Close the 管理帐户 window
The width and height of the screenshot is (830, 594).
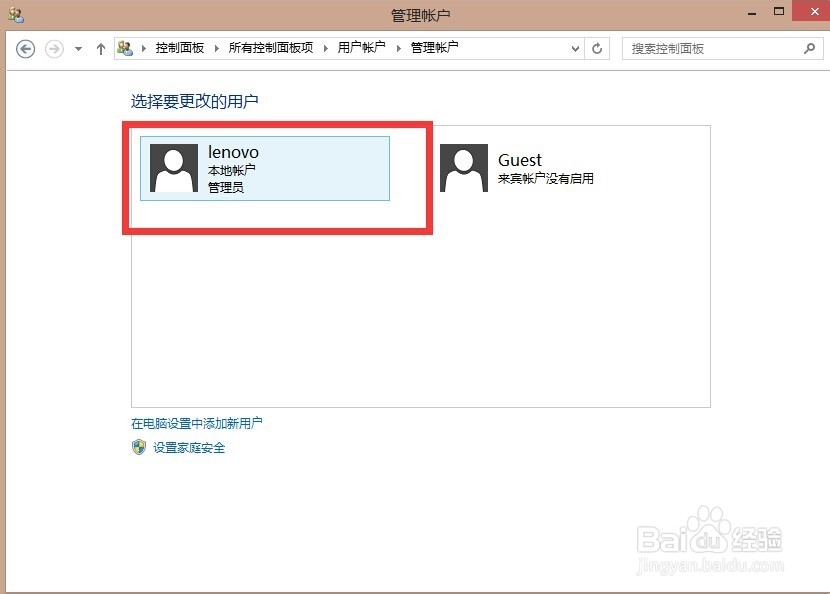[x=813, y=11]
